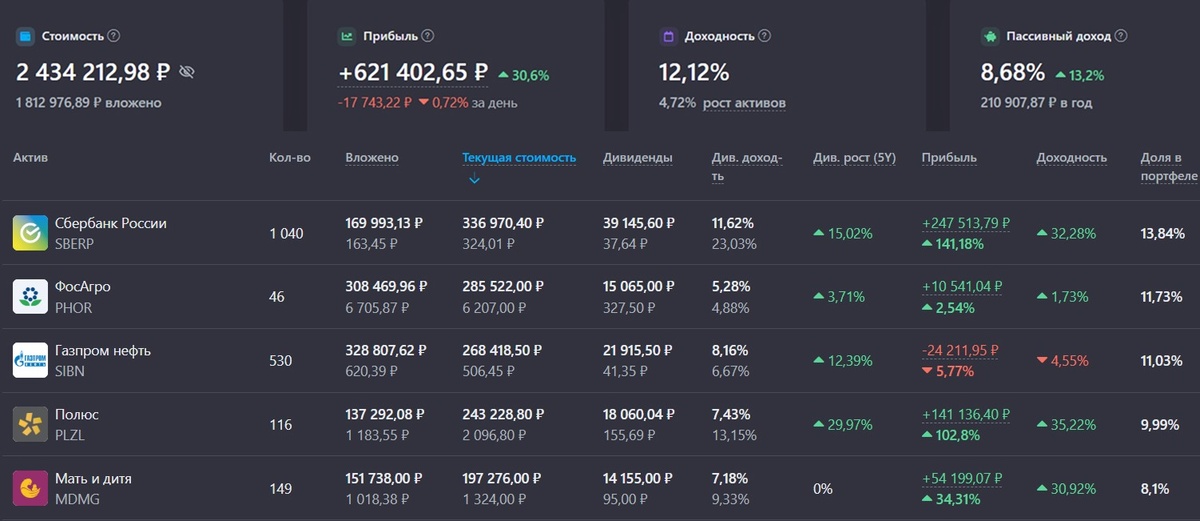Screen dimensions: 1200x521
Task: Sort table by Дивиденды column
Action: click(638, 158)
